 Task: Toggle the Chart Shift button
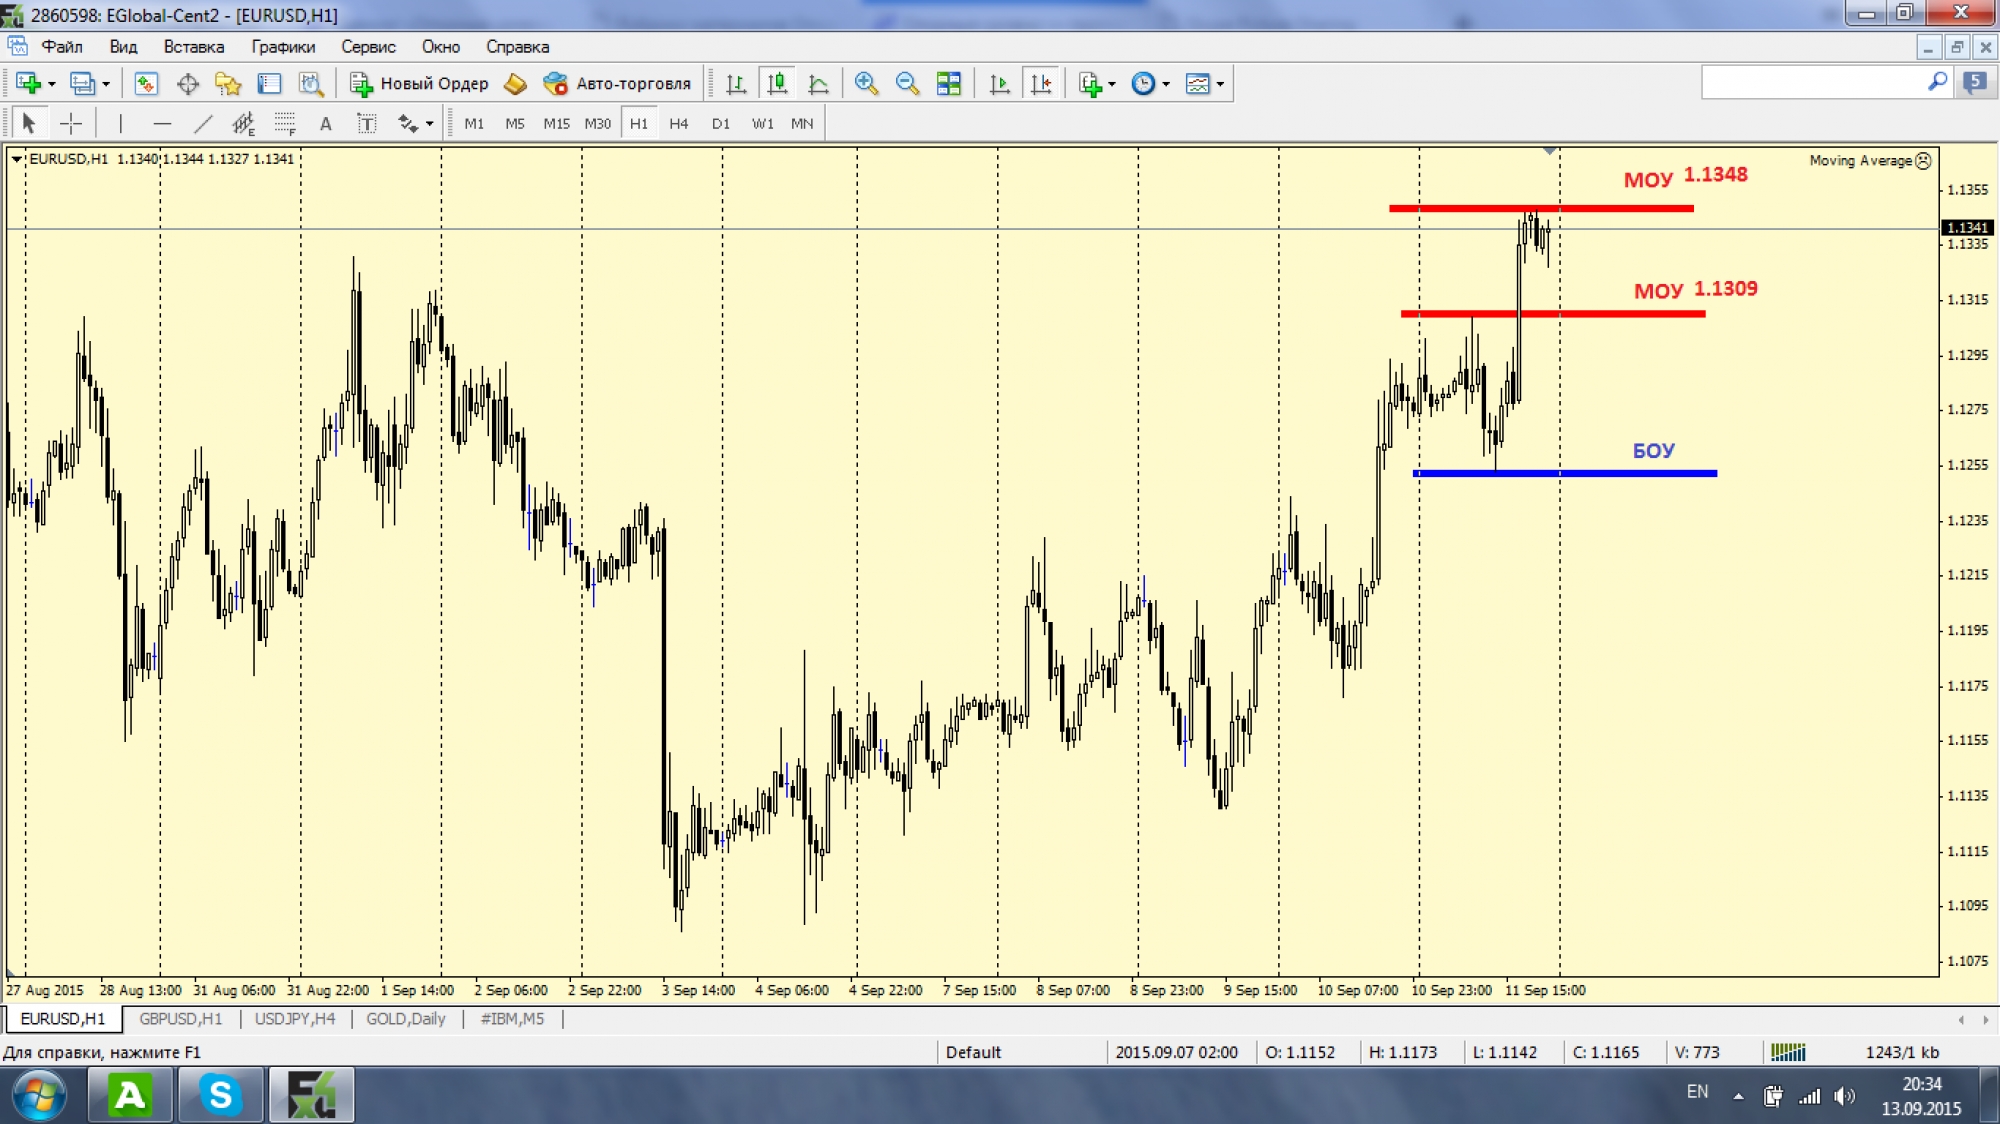tap(1041, 84)
